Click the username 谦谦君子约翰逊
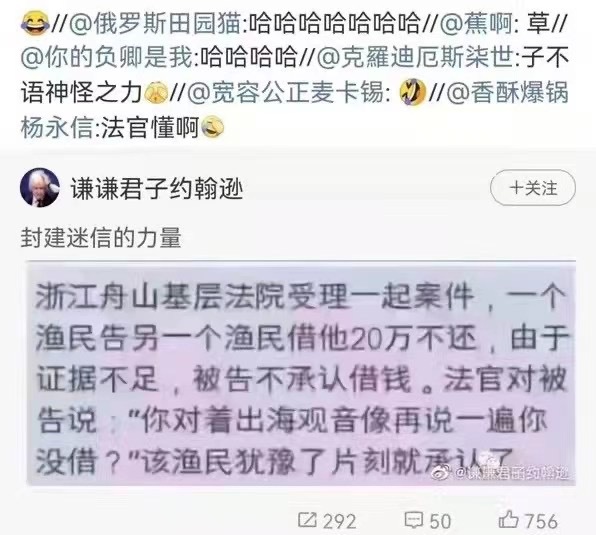This screenshot has width=596, height=535. click(157, 189)
